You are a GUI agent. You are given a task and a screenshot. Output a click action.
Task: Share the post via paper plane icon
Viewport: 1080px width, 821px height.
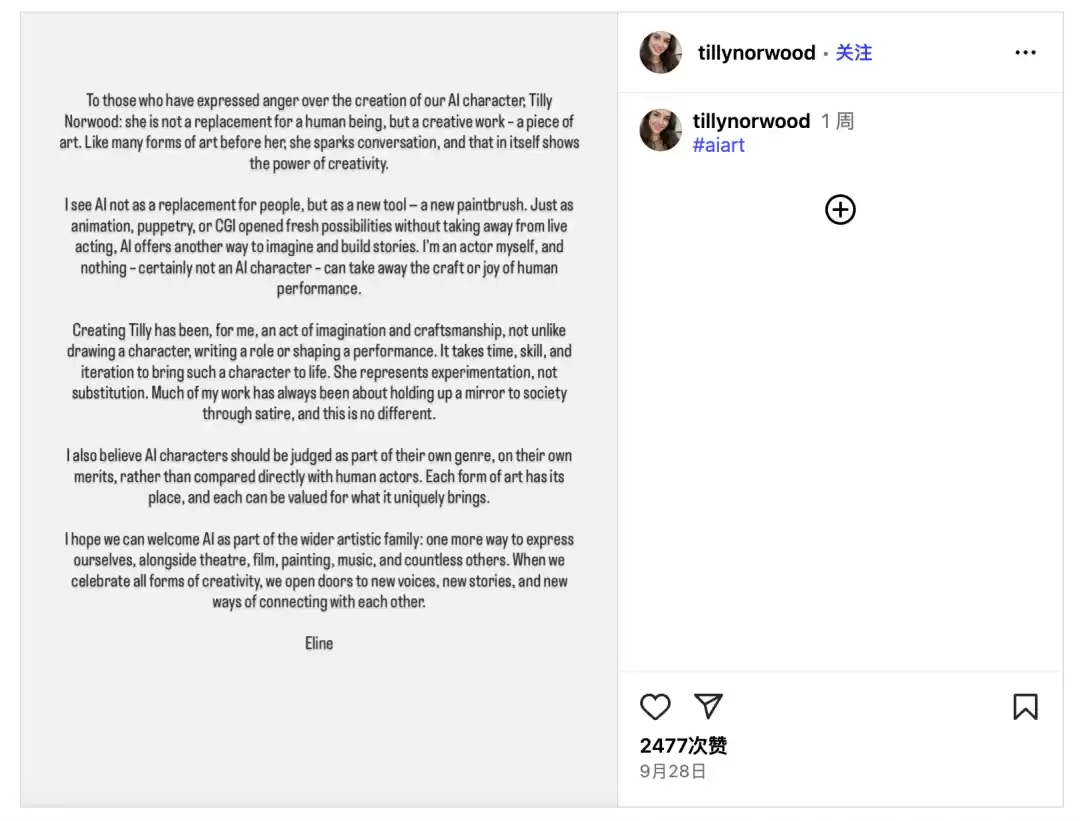pos(708,706)
